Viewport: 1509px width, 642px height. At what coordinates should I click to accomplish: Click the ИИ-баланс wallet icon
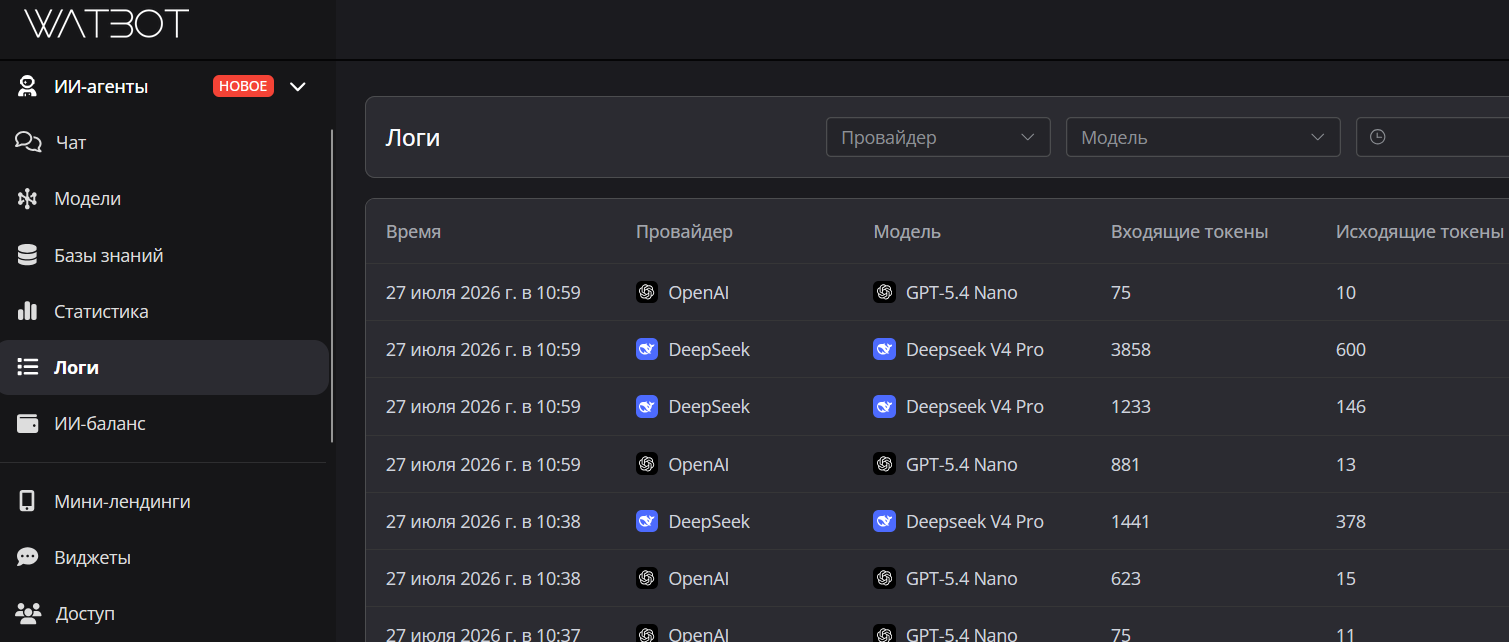(x=28, y=424)
